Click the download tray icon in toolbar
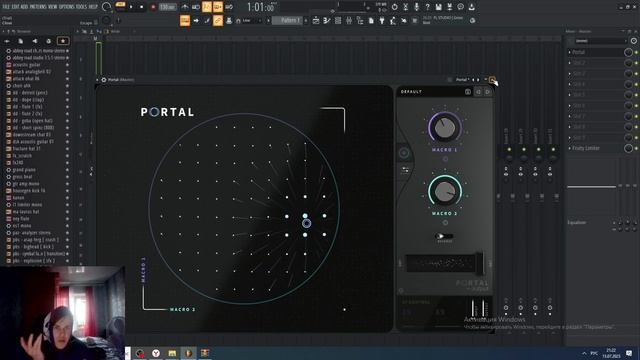640x360 pixels. (471, 7)
